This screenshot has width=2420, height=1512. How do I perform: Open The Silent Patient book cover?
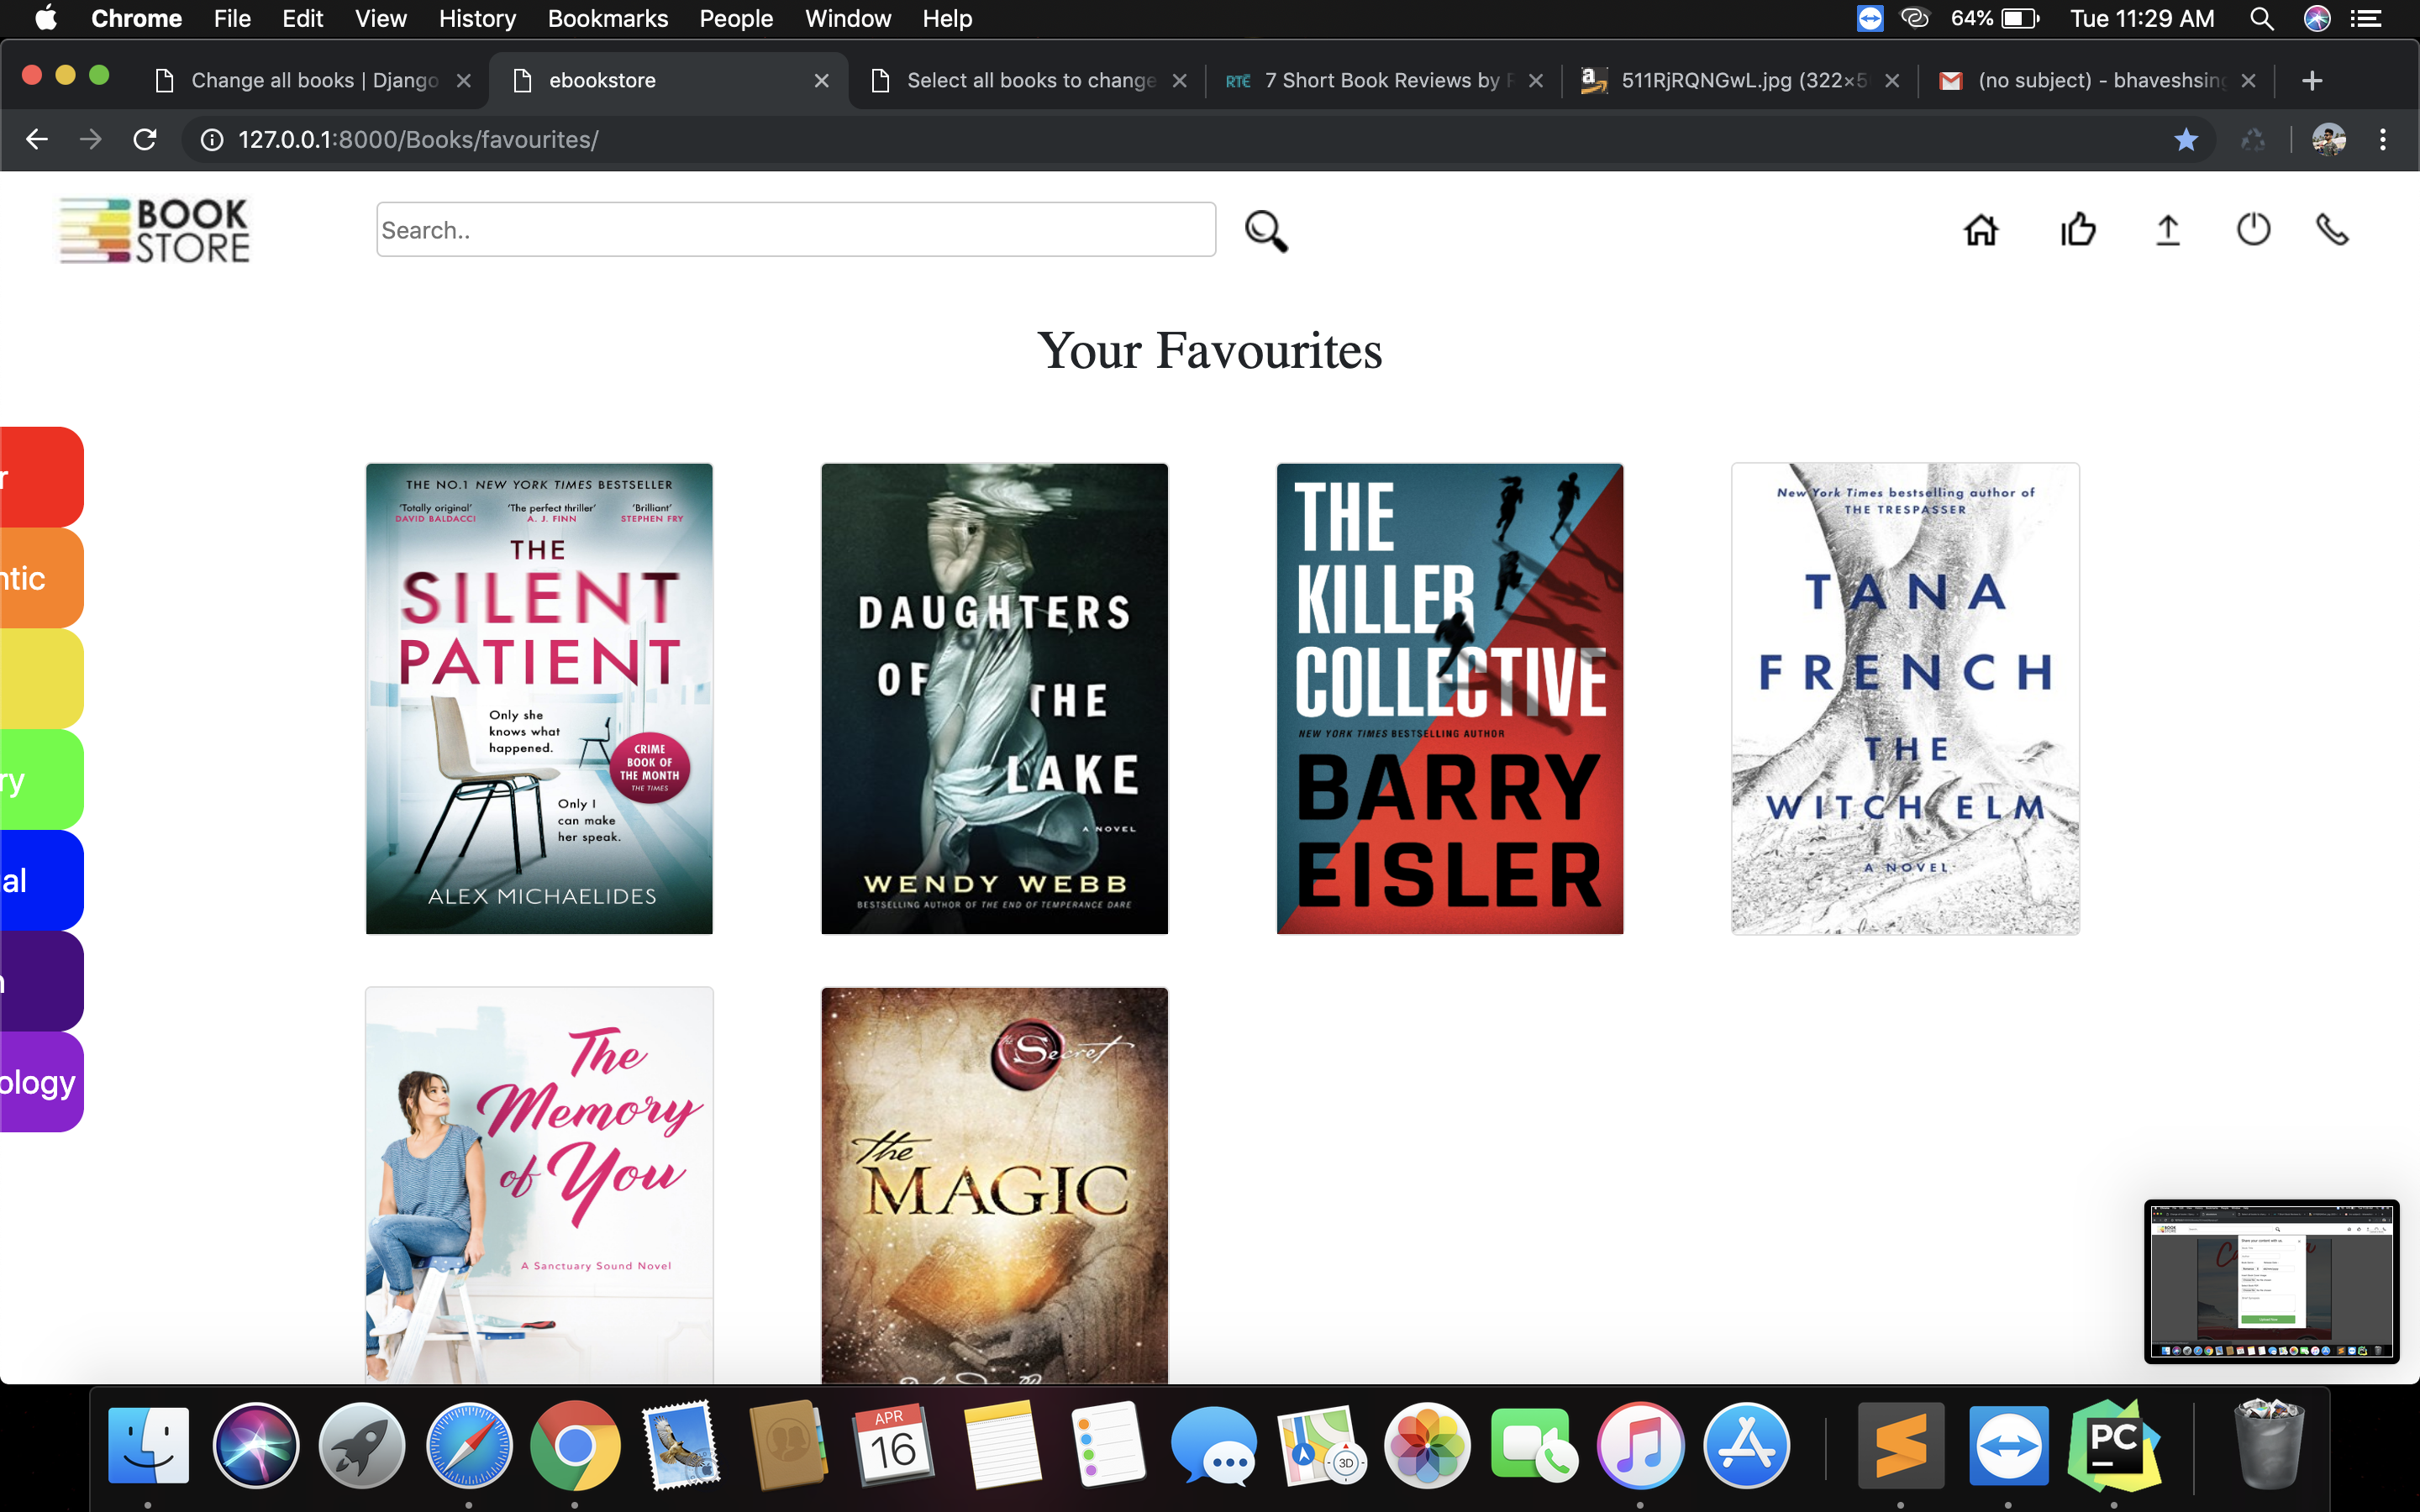coord(539,698)
